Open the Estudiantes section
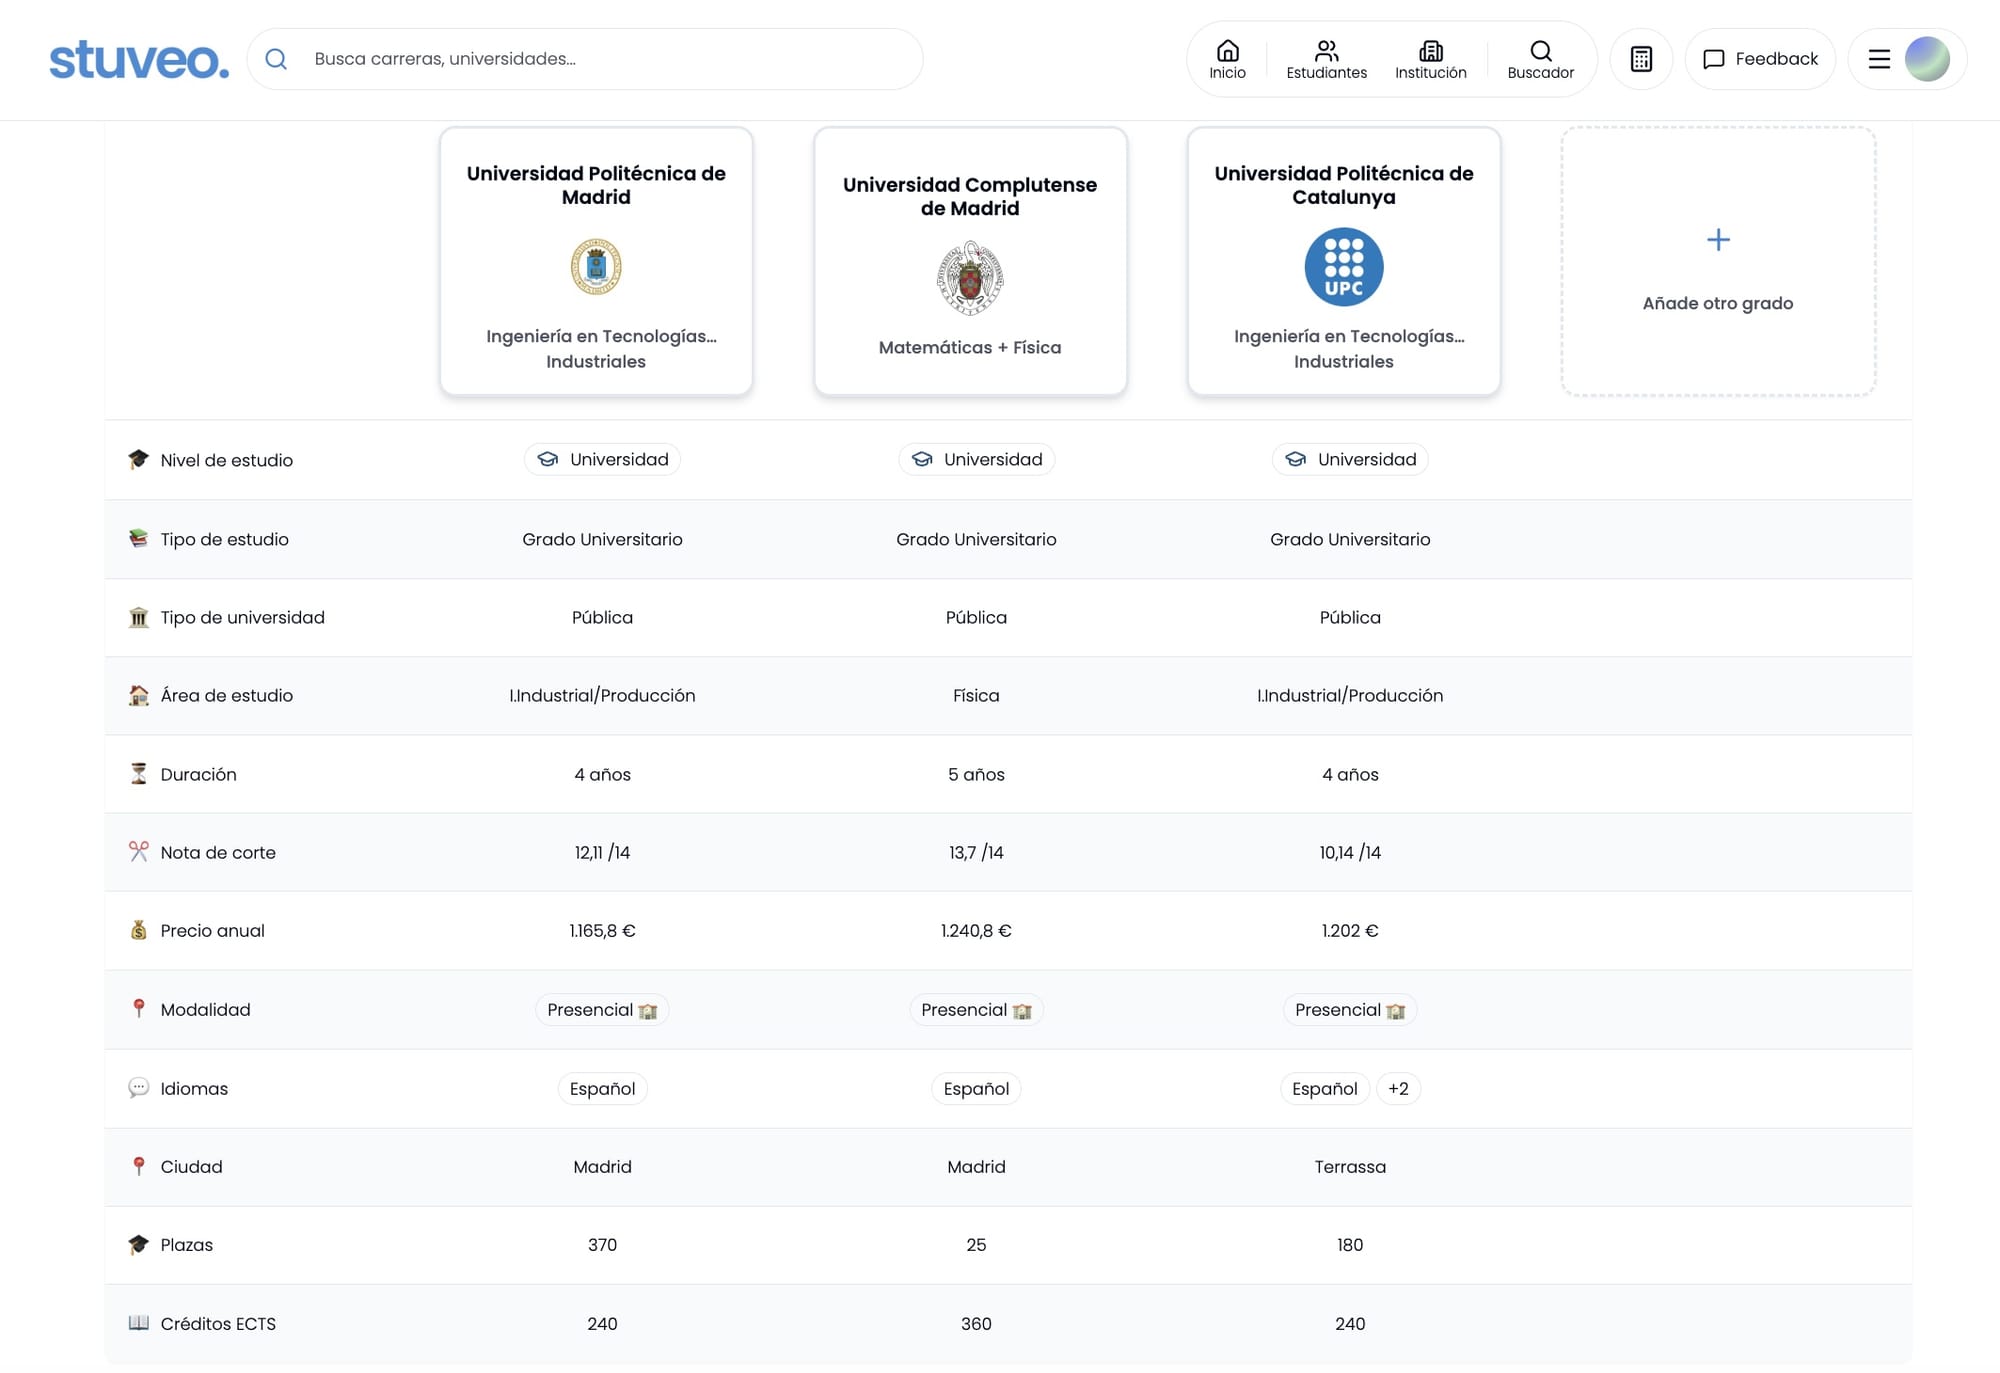This screenshot has height=1373, width=2000. click(x=1326, y=59)
